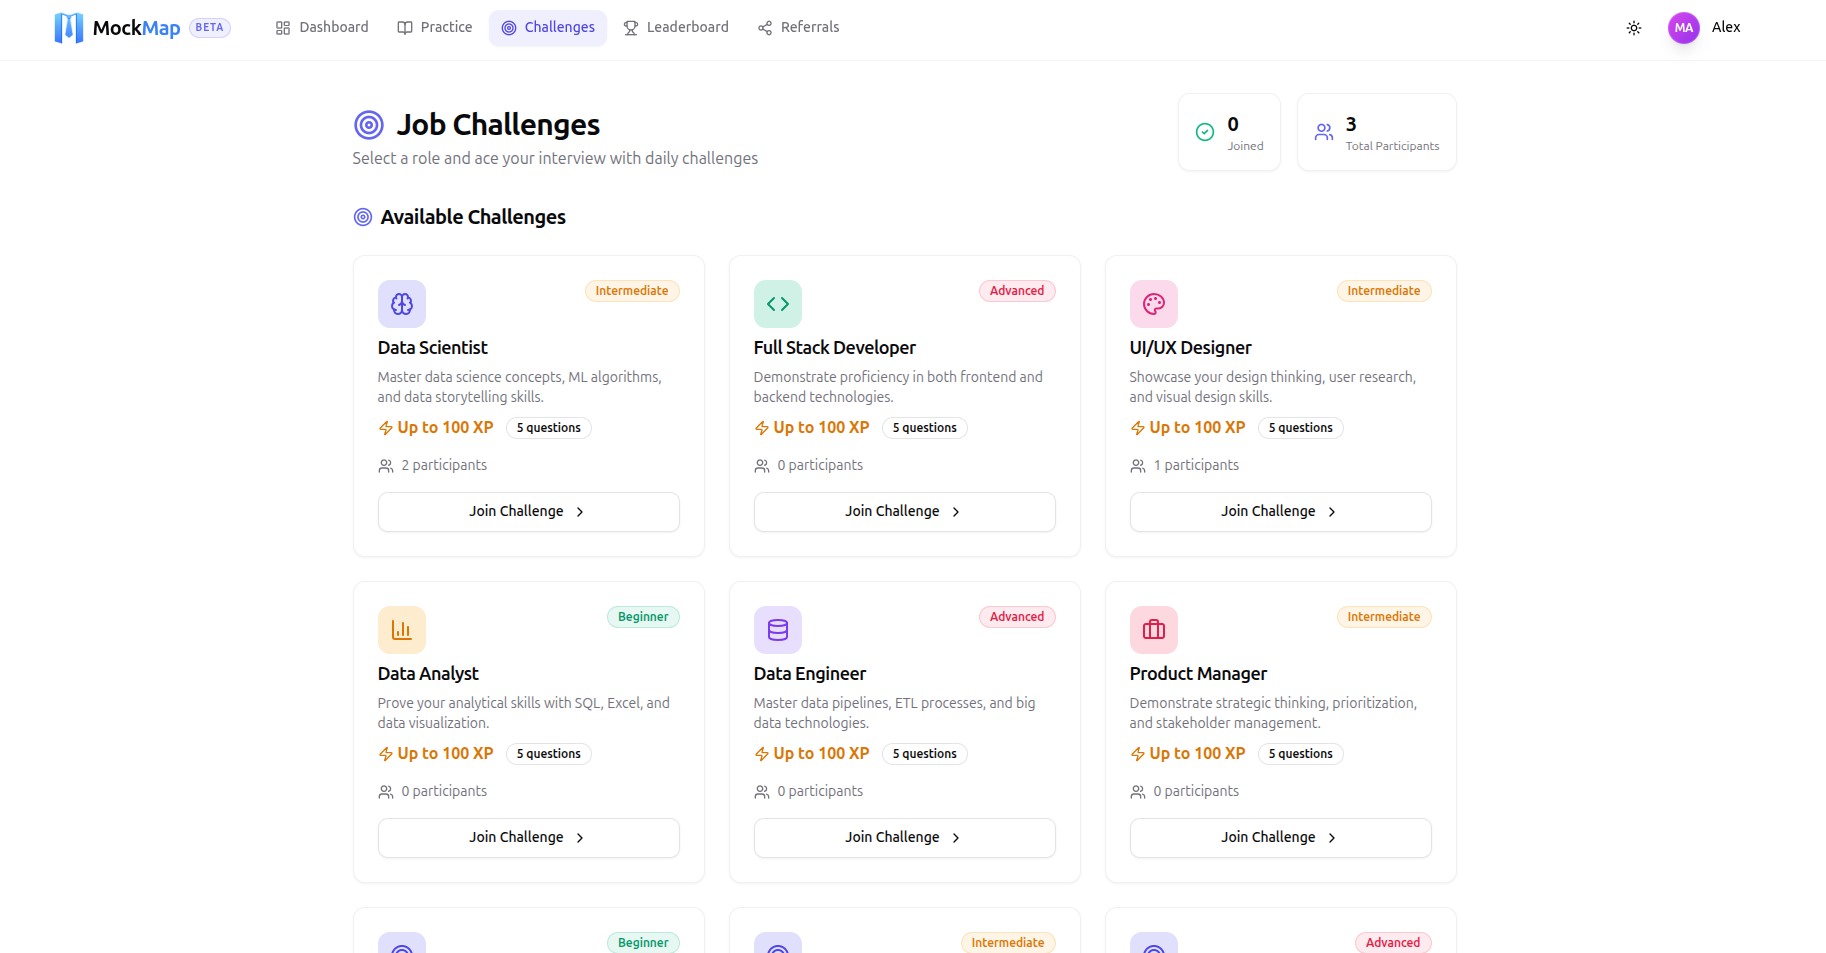
Task: Join the Product Manager challenge
Action: click(1281, 838)
